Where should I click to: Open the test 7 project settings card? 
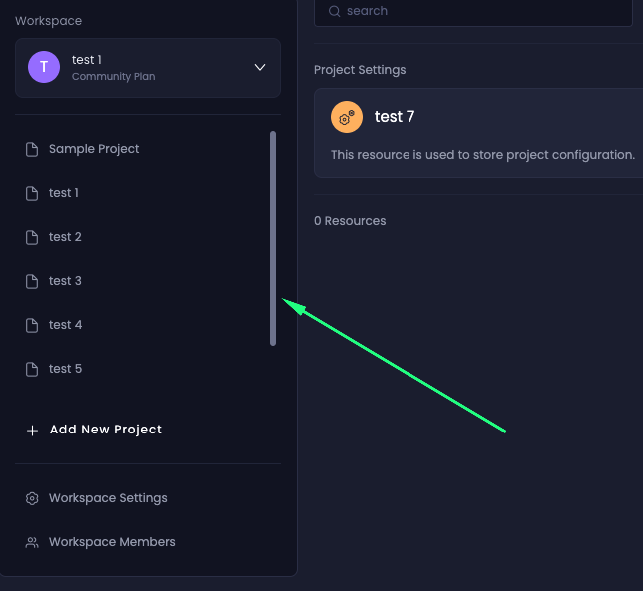click(479, 133)
